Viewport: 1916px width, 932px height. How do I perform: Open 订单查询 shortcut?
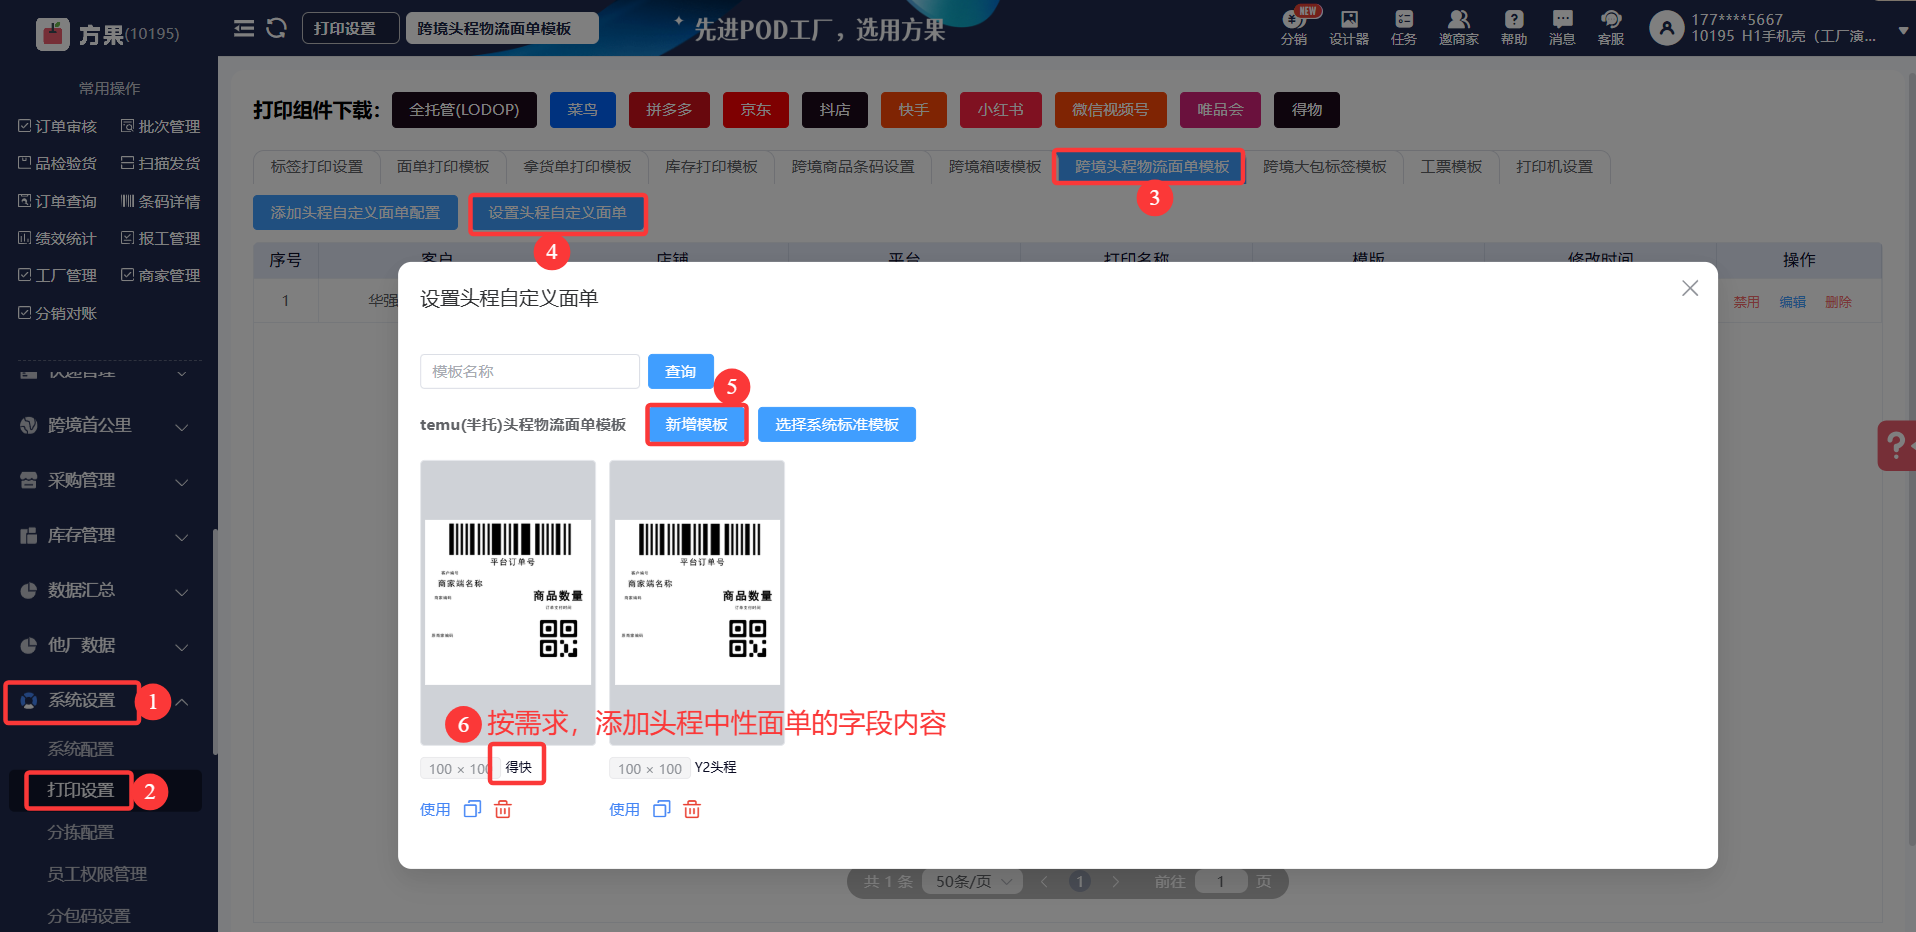pyautogui.click(x=58, y=201)
